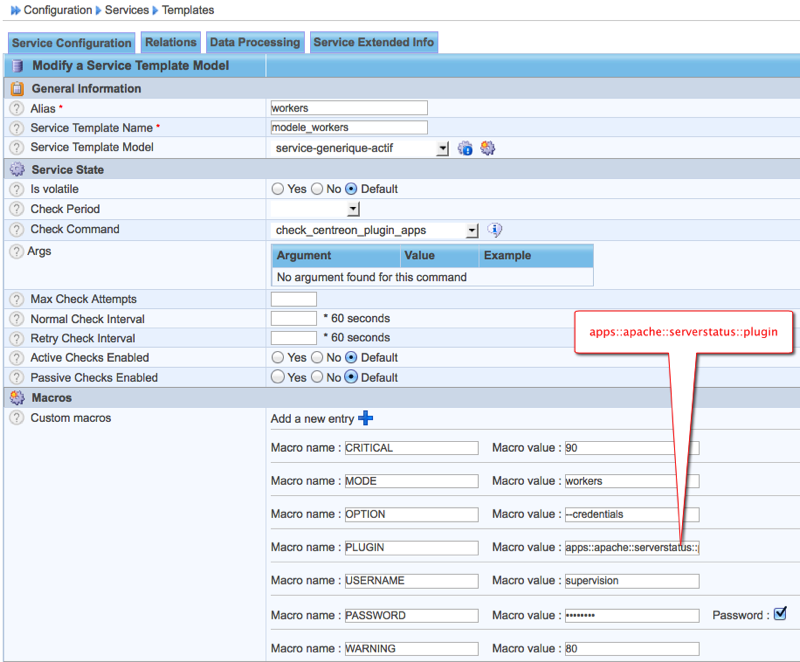Click the info icon beside Check Command
This screenshot has height=662, width=800.
click(x=494, y=230)
